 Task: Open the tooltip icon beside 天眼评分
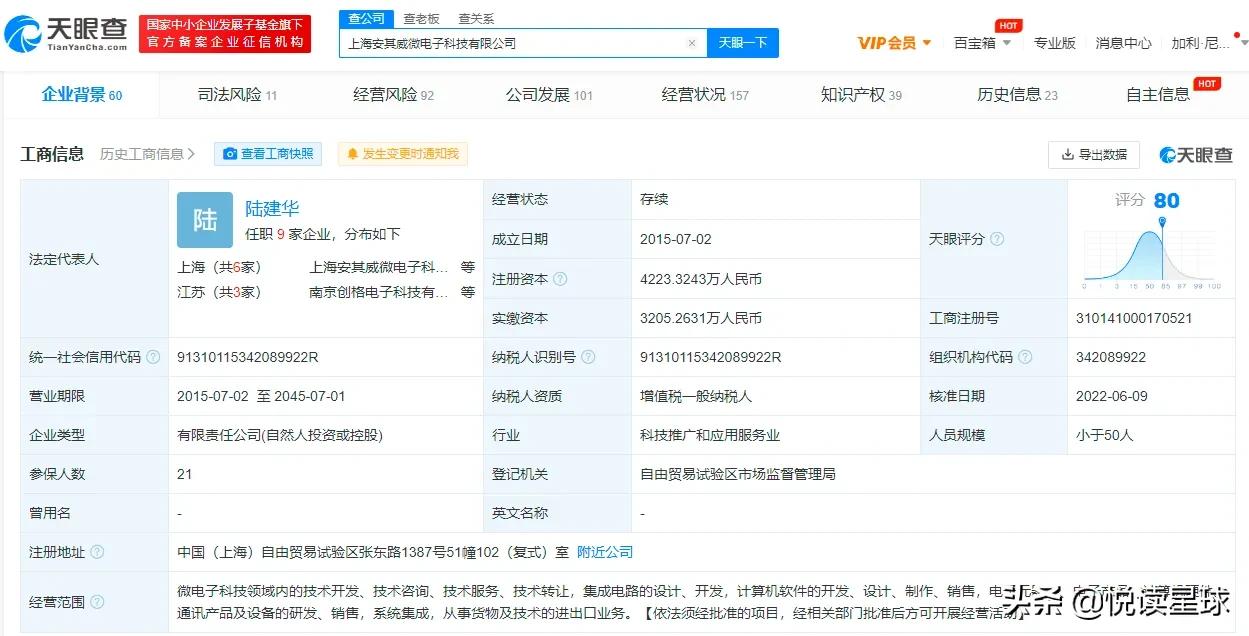[x=996, y=239]
